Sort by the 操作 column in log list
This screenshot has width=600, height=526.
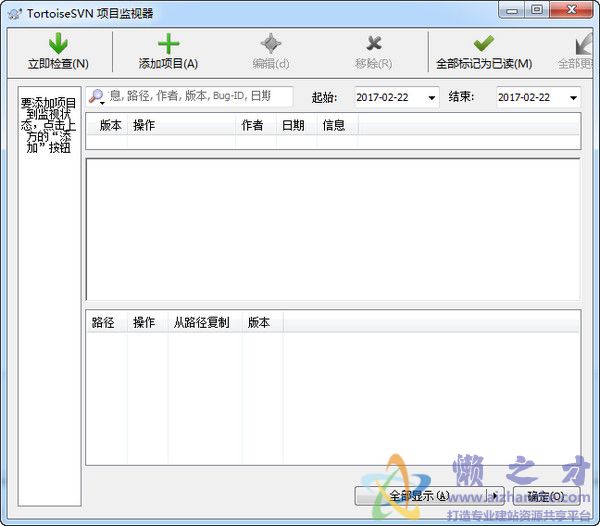tap(181, 125)
